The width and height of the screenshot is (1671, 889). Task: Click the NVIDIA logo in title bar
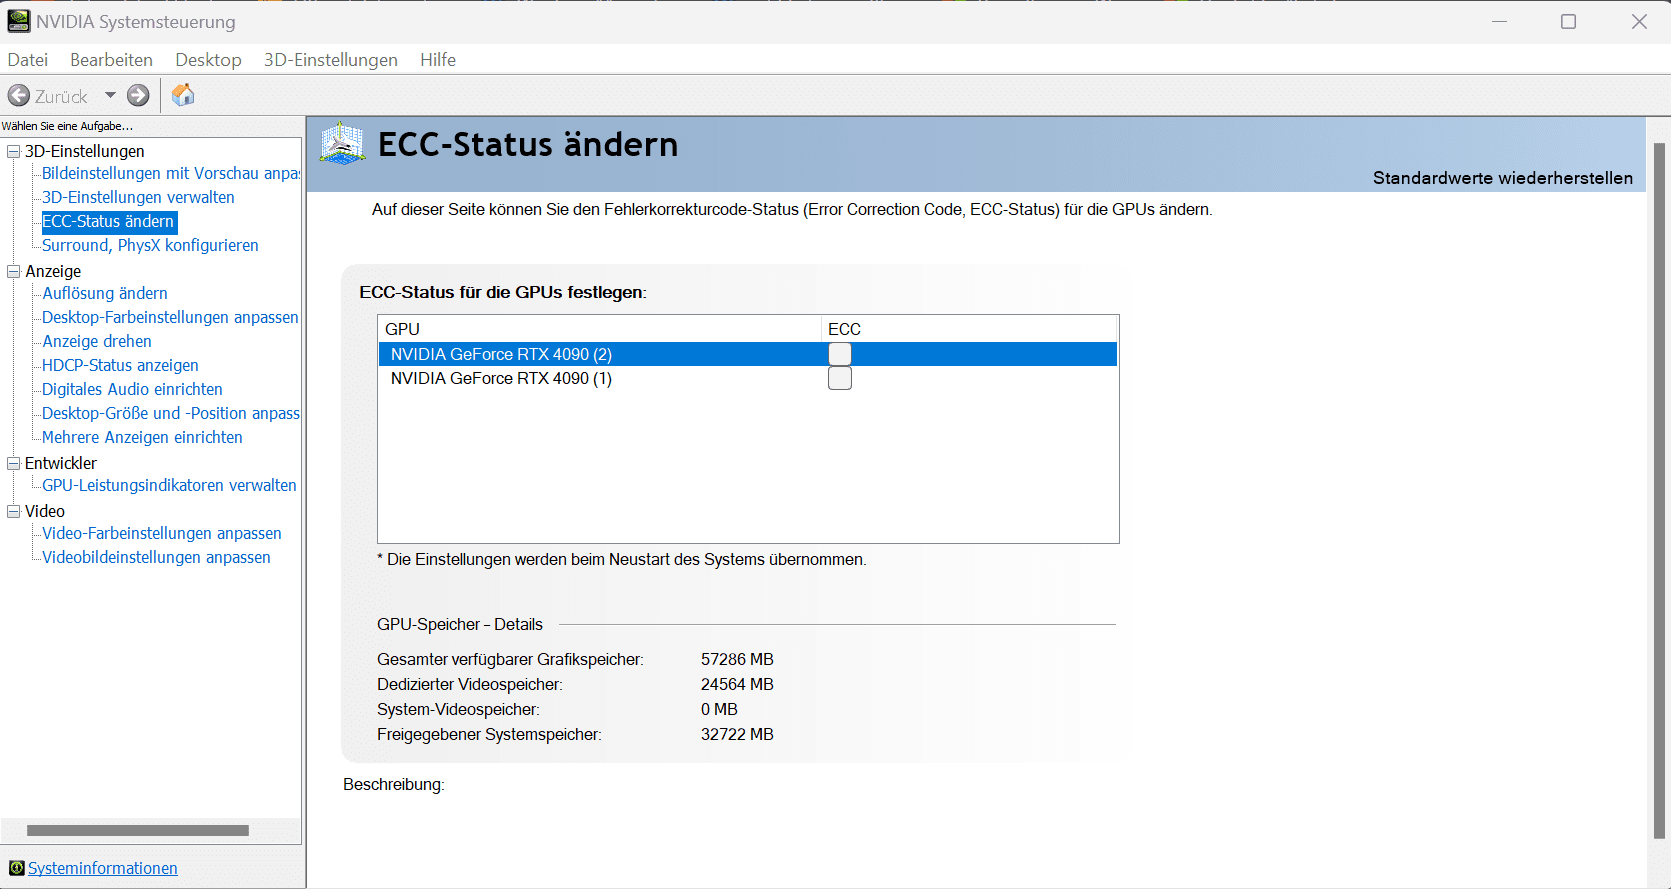tap(19, 21)
